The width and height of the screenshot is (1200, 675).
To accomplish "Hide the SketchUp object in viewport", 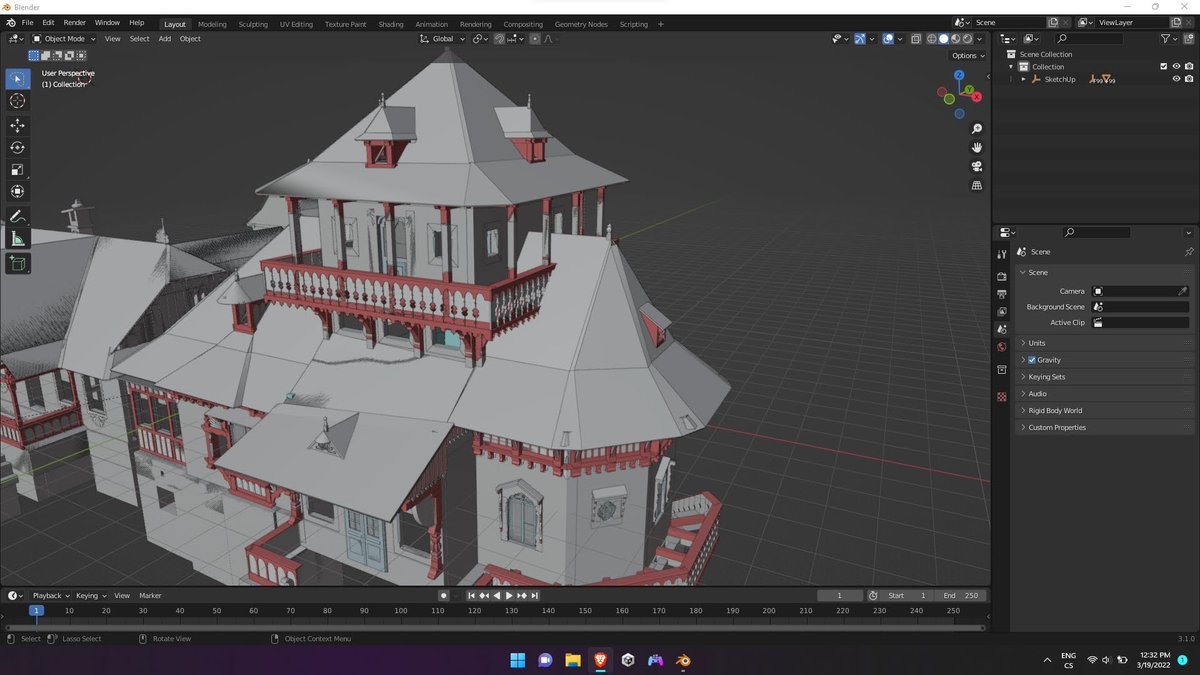I will (x=1176, y=79).
